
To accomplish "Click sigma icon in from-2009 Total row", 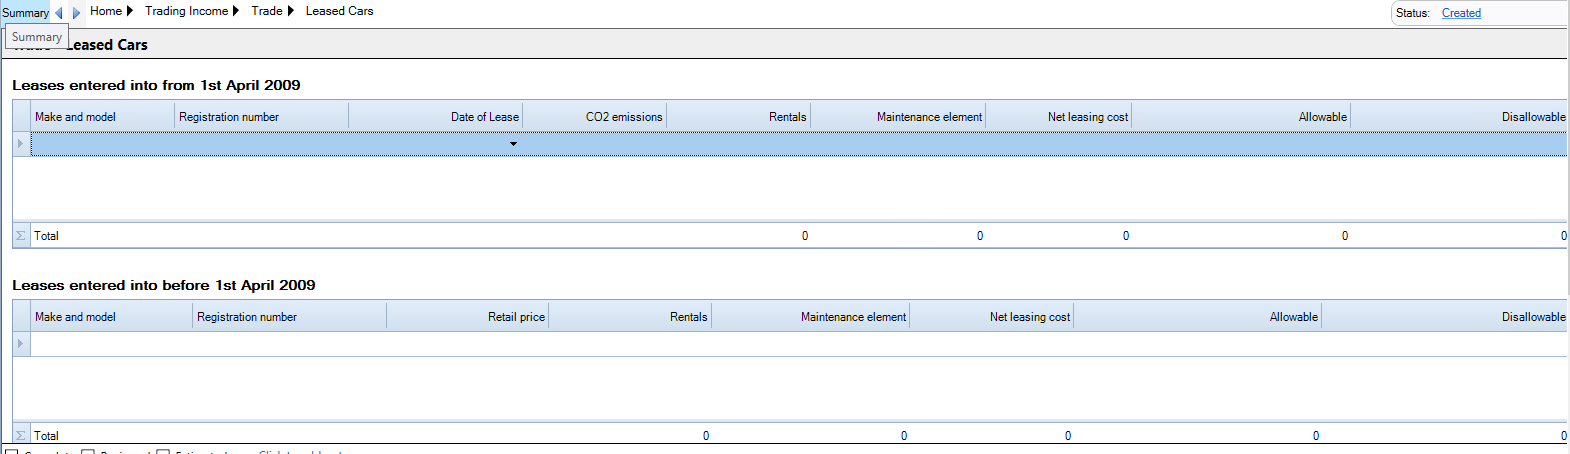I will (x=21, y=236).
